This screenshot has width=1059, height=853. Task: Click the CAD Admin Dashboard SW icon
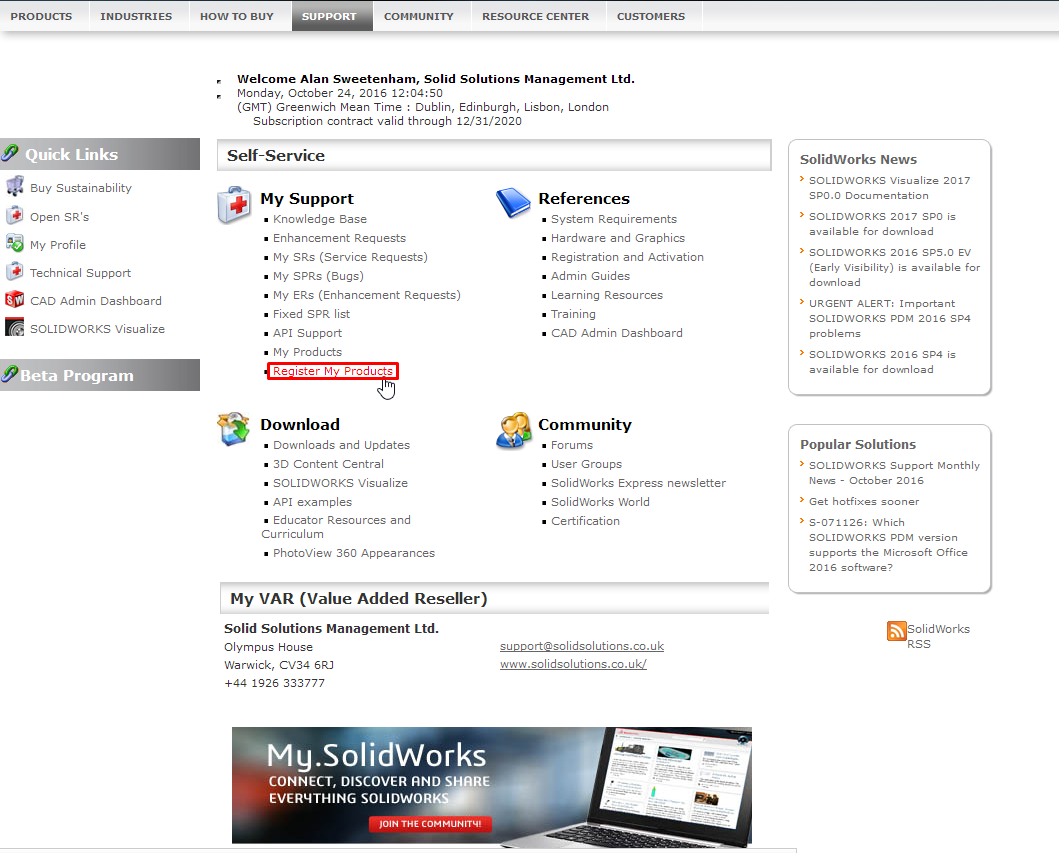[14, 300]
